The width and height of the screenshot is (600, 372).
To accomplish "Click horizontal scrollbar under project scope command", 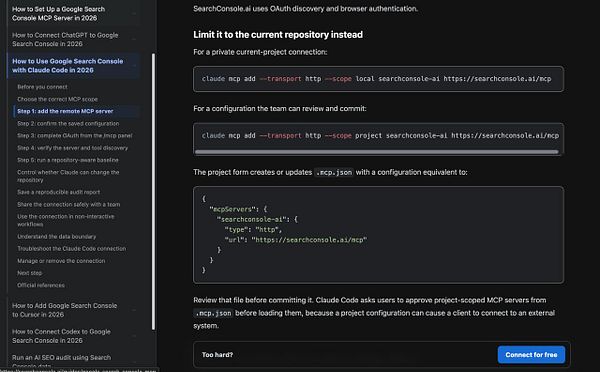I will (x=377, y=152).
